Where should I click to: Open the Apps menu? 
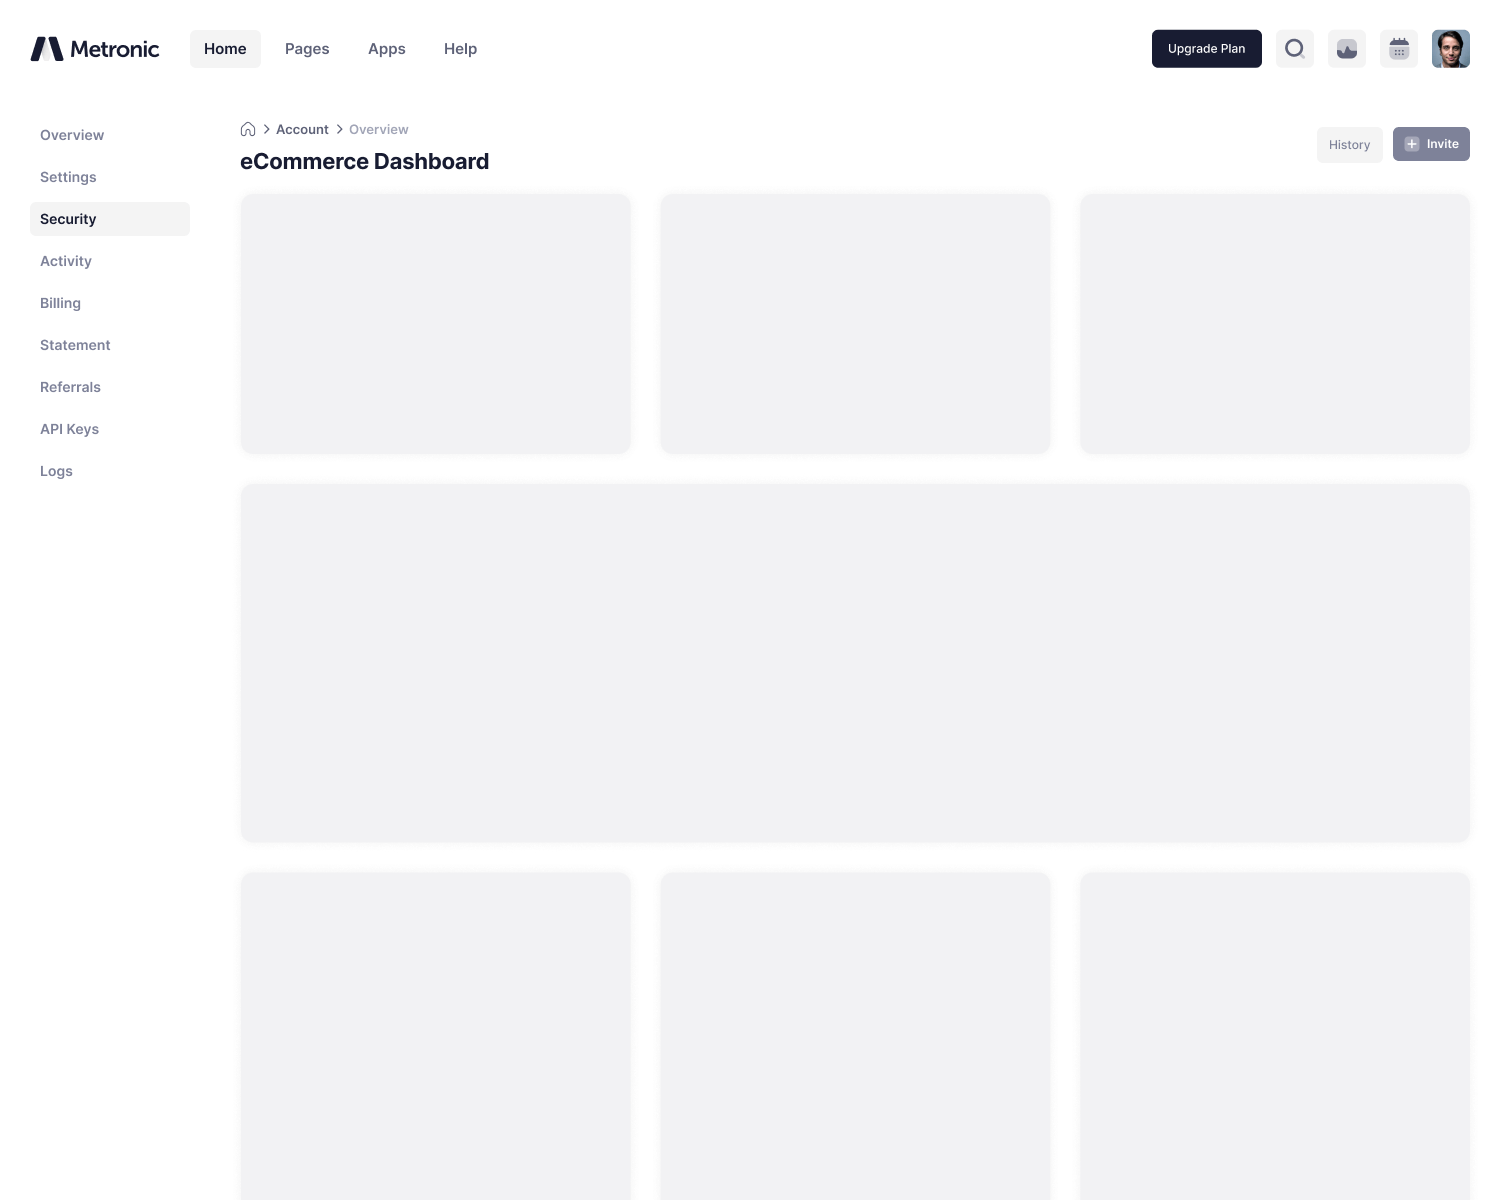tap(386, 49)
